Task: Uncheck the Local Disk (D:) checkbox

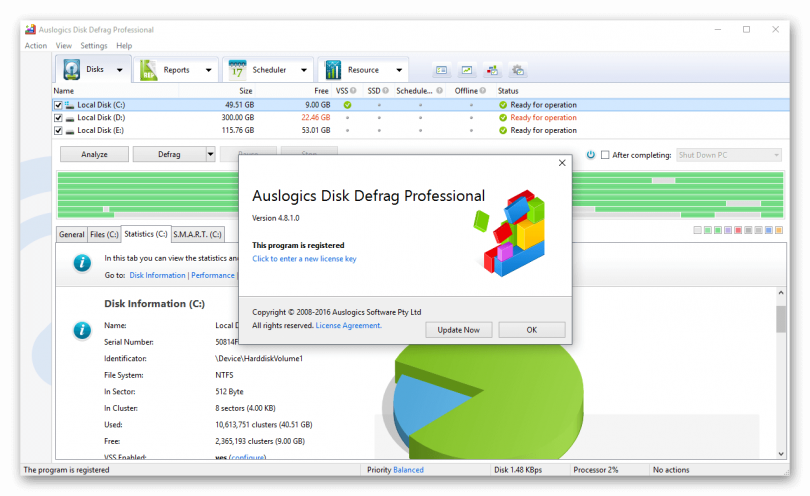Action: 58,118
